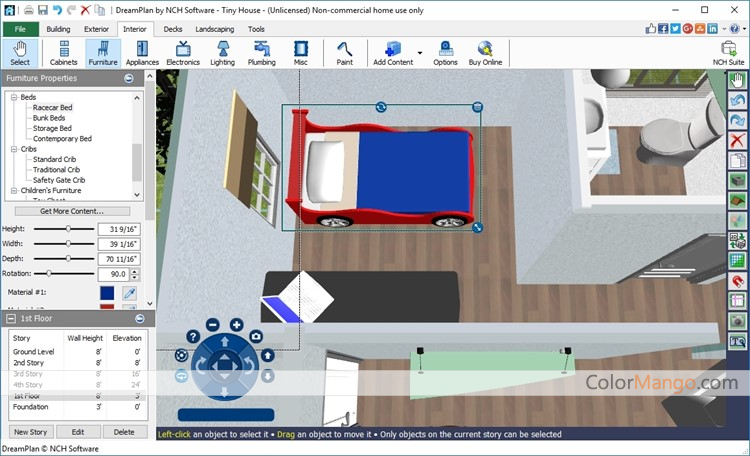Open the Appliances tool
The image size is (750, 456).
pyautogui.click(x=142, y=53)
